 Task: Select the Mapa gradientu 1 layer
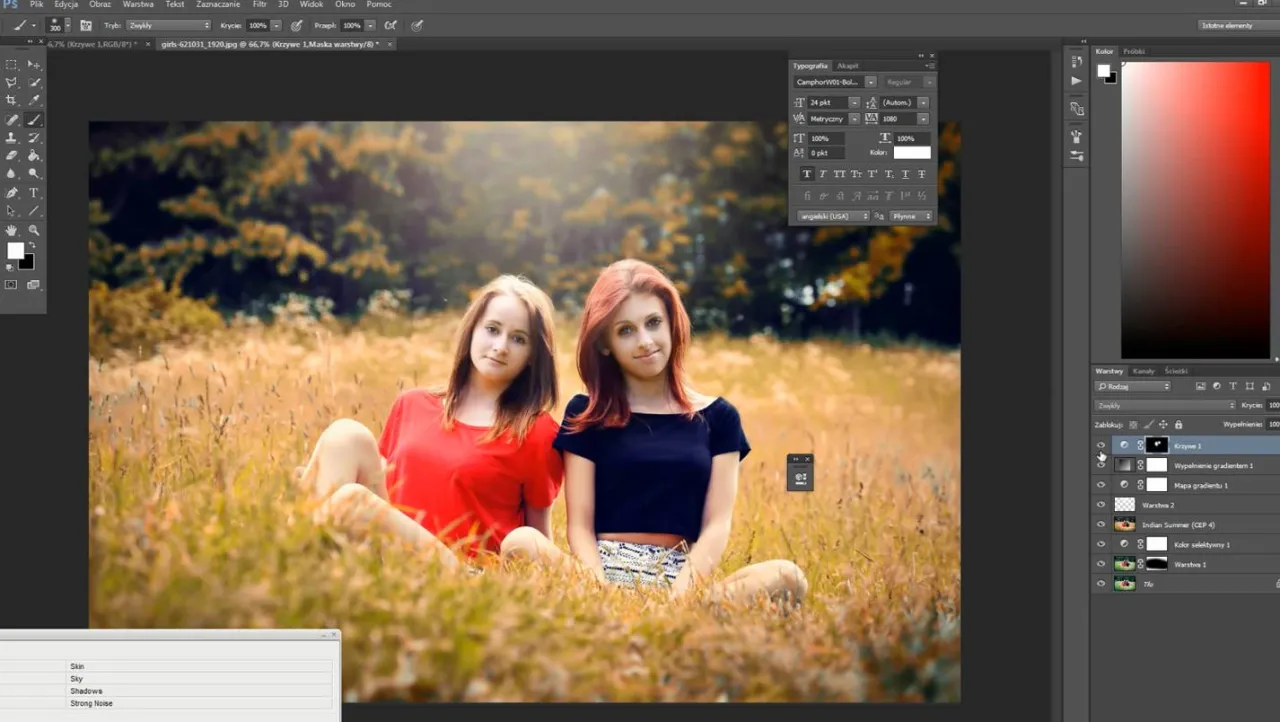pyautogui.click(x=1198, y=485)
